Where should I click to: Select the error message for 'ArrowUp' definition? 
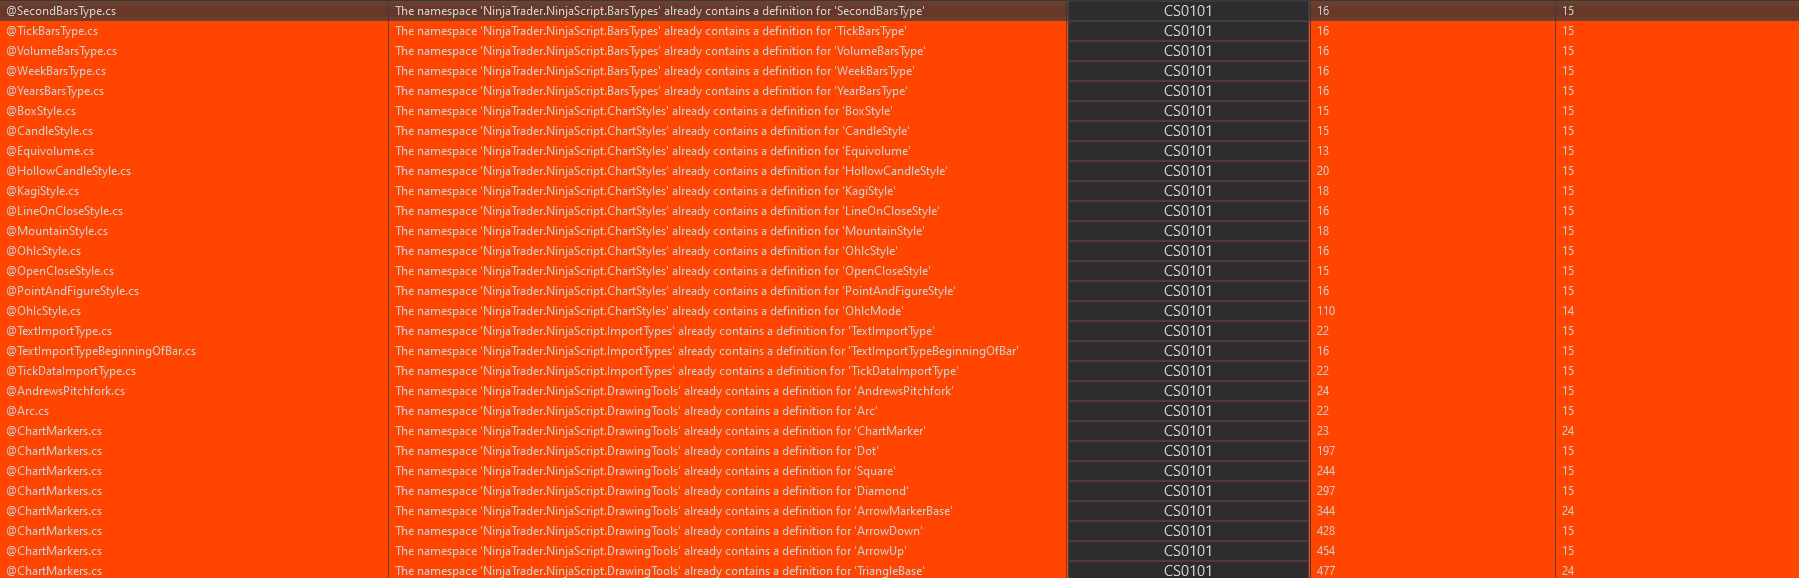click(x=650, y=551)
